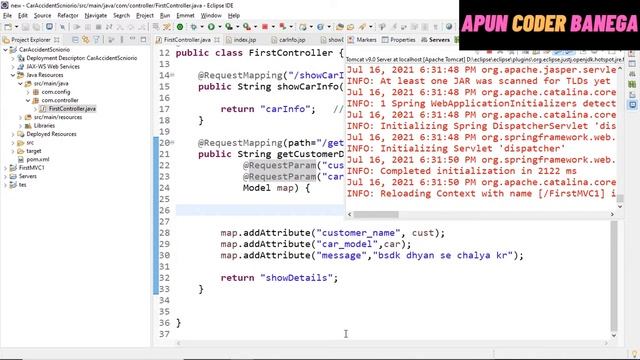Switch to the Markers tab
The height and width of the screenshot is (360, 640).
click(x=362, y=40)
